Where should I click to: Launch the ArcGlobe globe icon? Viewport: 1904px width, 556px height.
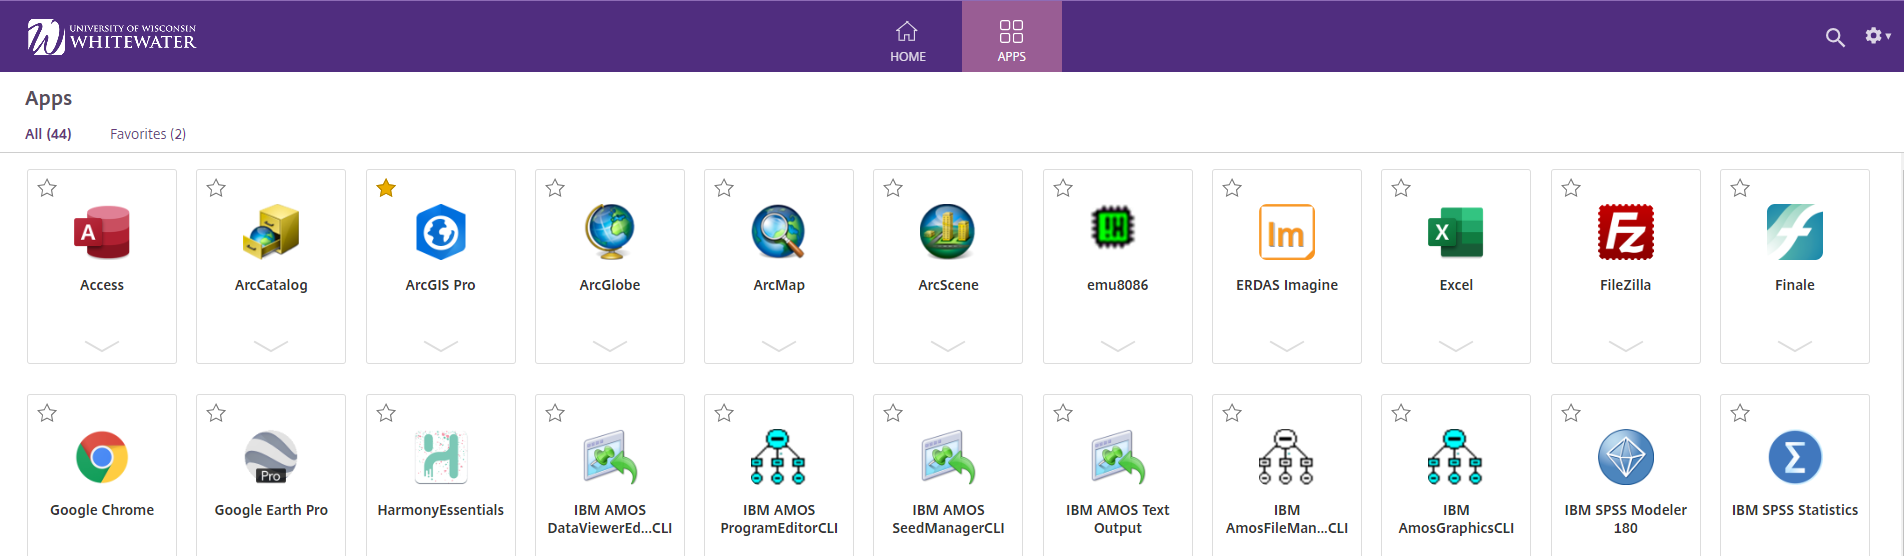pos(610,232)
